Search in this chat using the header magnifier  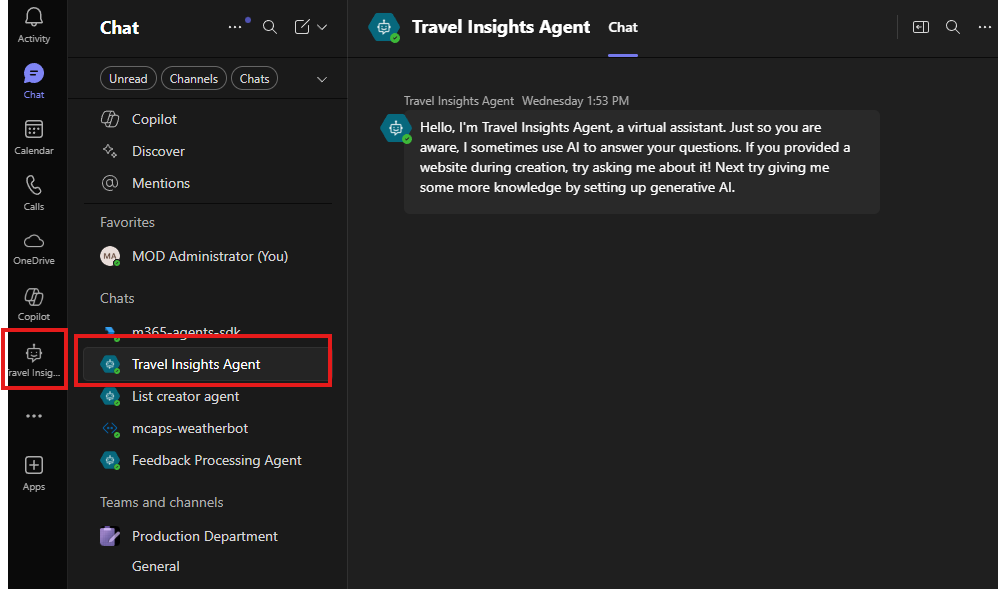click(x=953, y=27)
